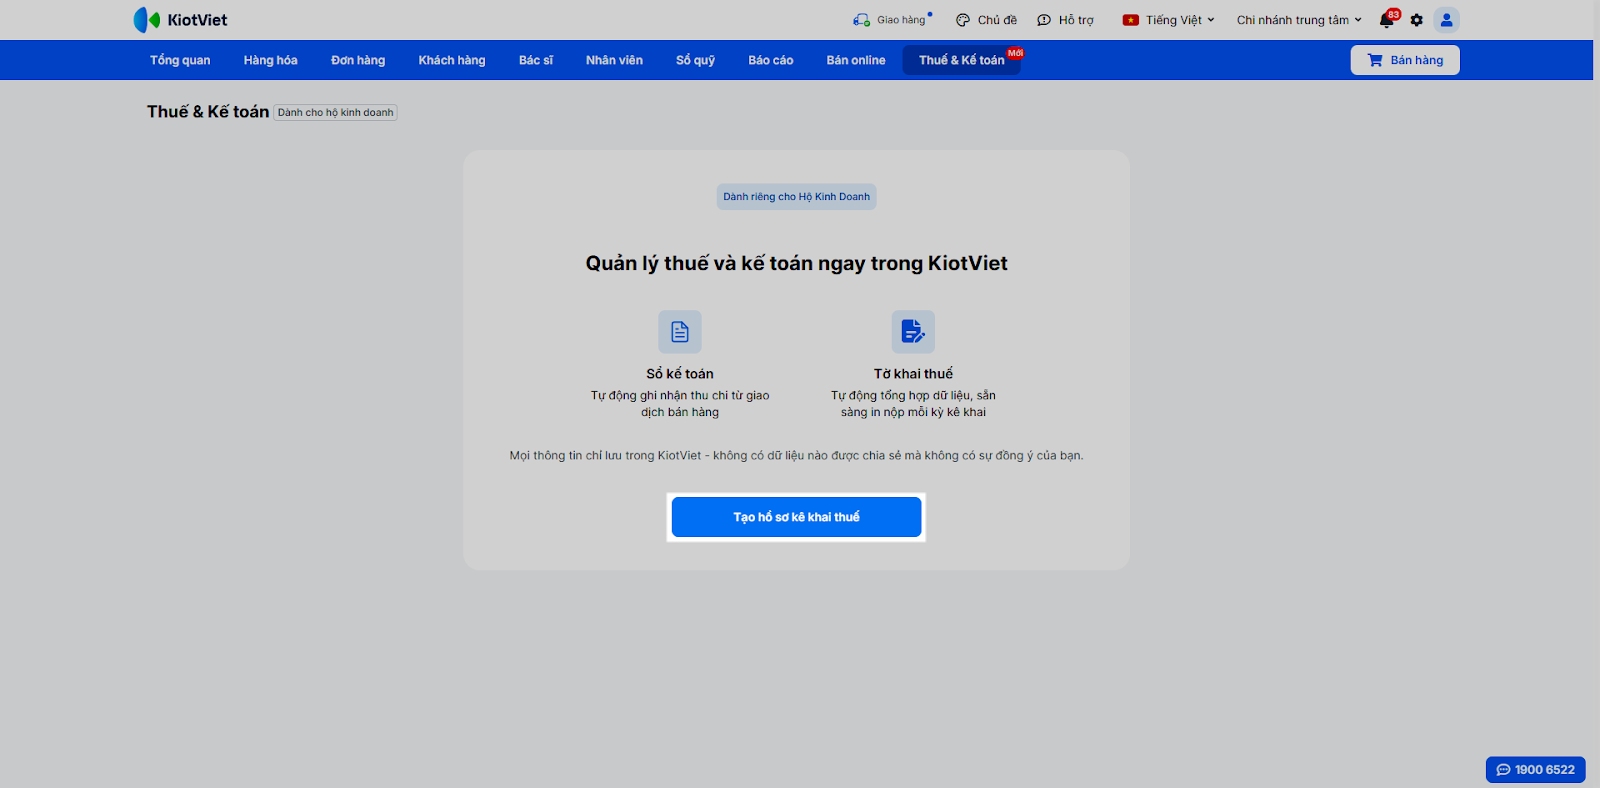
Task: Open the user account avatar icon
Action: pyautogui.click(x=1446, y=20)
